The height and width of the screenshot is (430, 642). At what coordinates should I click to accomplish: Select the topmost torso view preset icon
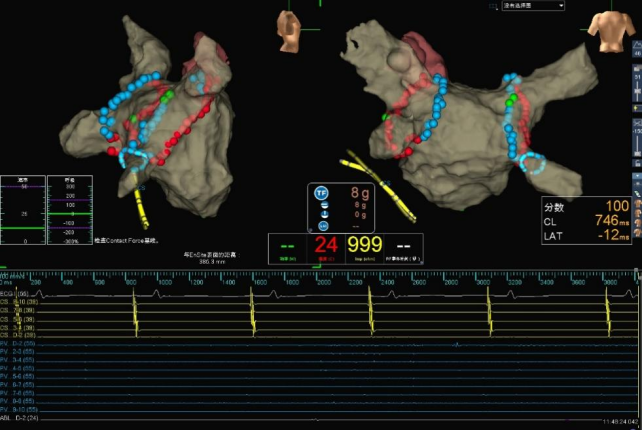pos(637,204)
